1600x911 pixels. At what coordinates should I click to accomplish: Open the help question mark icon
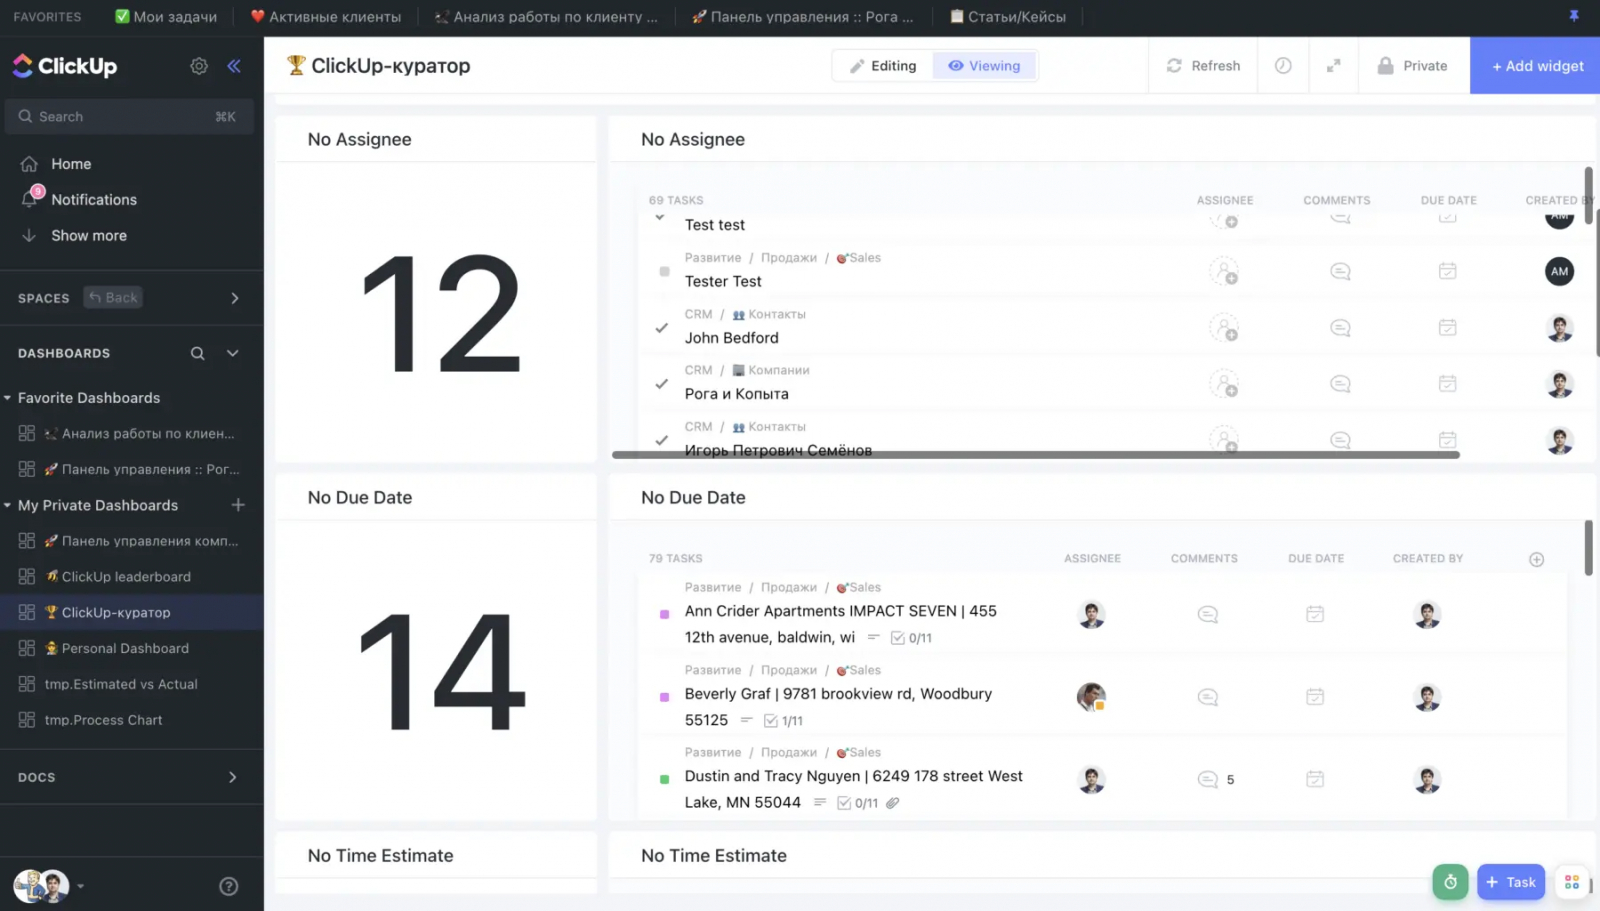point(229,886)
